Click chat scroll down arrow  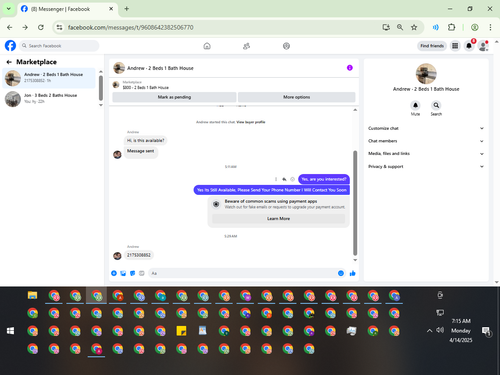[355, 260]
